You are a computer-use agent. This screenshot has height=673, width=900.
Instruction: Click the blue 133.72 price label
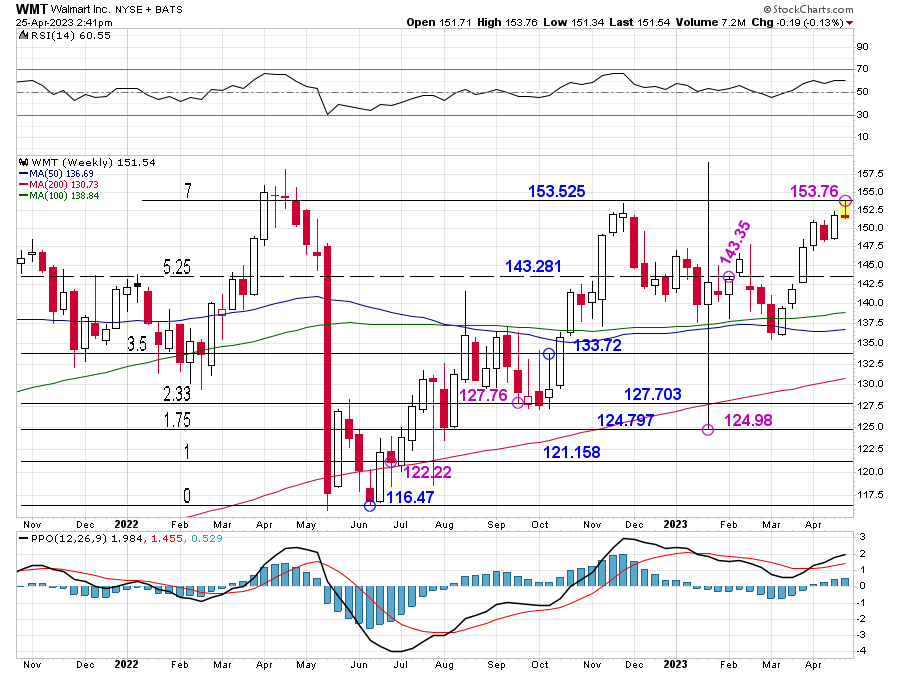click(598, 345)
